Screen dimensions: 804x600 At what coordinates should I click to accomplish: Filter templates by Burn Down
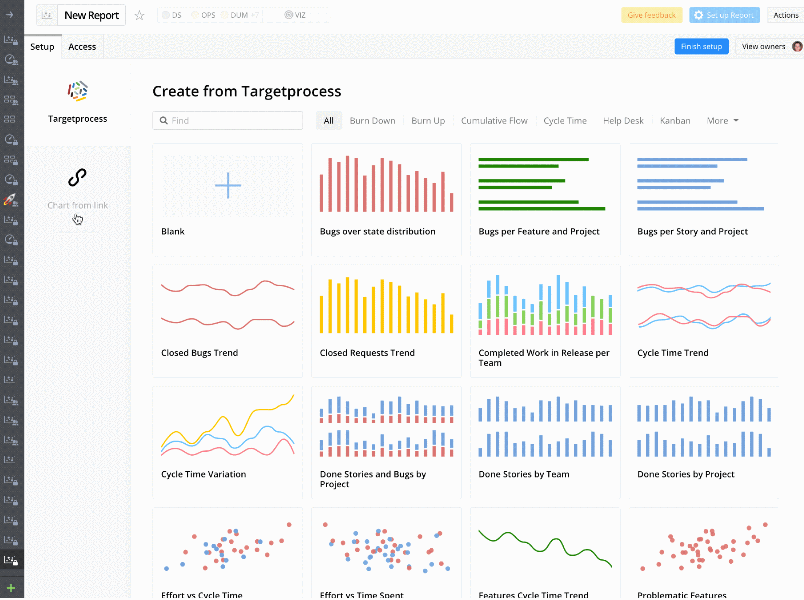372,121
